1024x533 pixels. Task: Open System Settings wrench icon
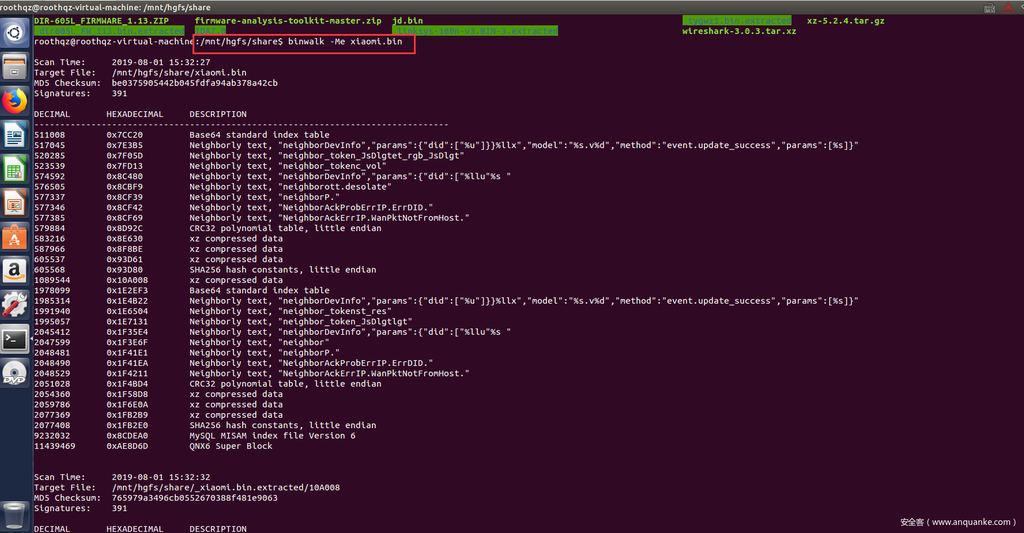[x=14, y=306]
